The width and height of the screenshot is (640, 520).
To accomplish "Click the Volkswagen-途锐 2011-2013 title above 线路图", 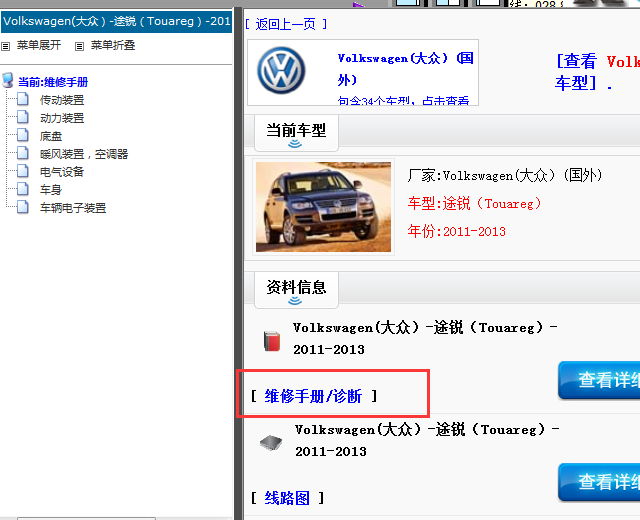I will click(x=427, y=440).
